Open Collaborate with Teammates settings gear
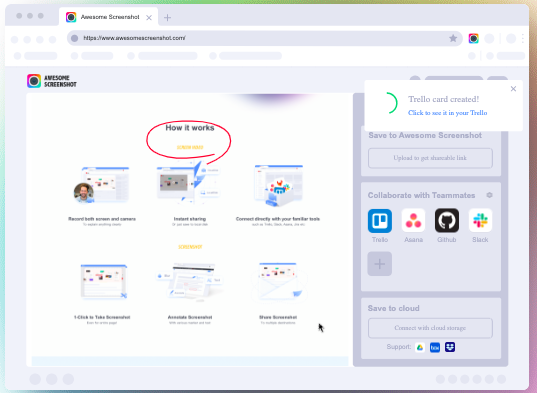This screenshot has height=393, width=537. [x=489, y=195]
